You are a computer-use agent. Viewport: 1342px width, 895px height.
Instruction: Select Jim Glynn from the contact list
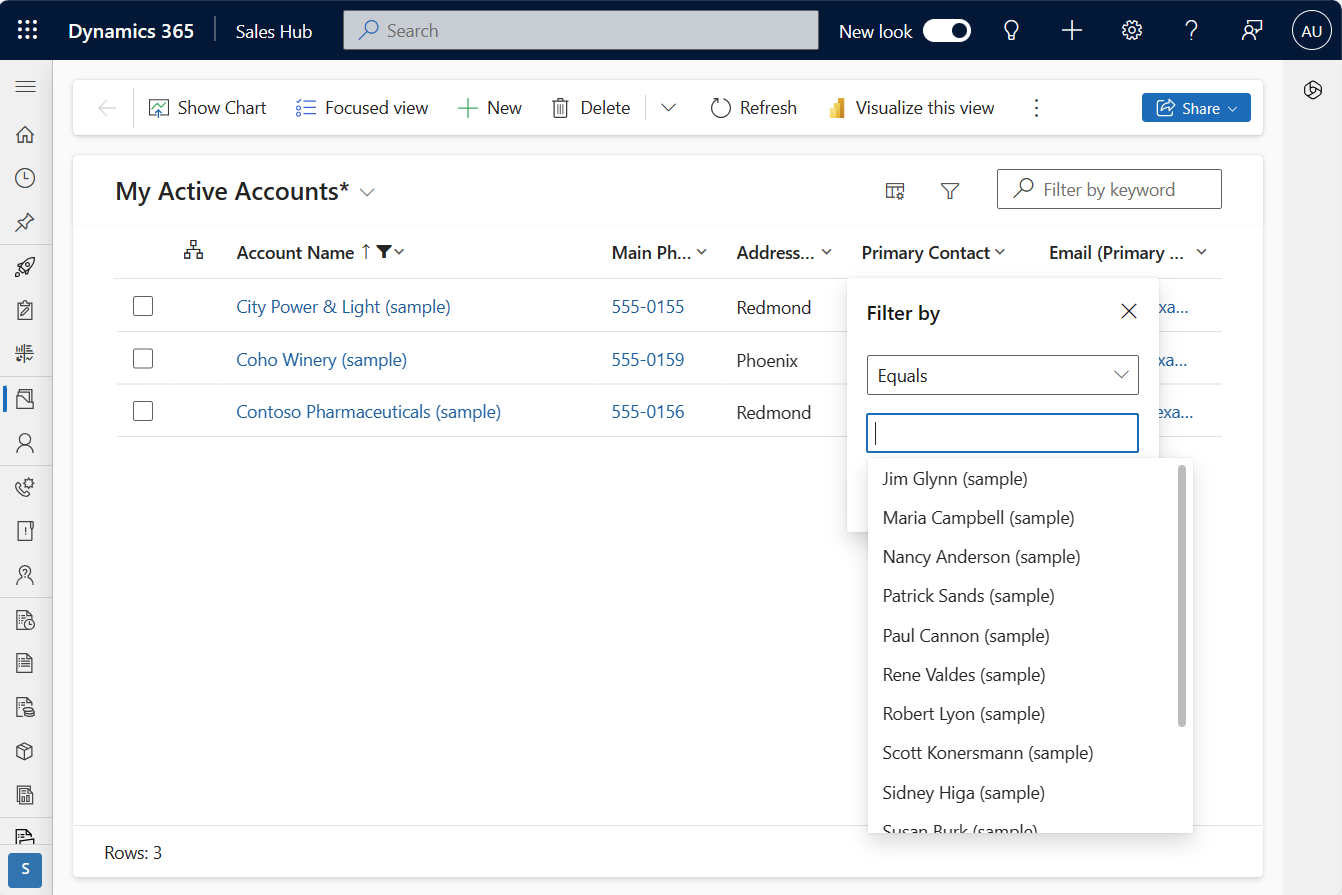pos(954,478)
